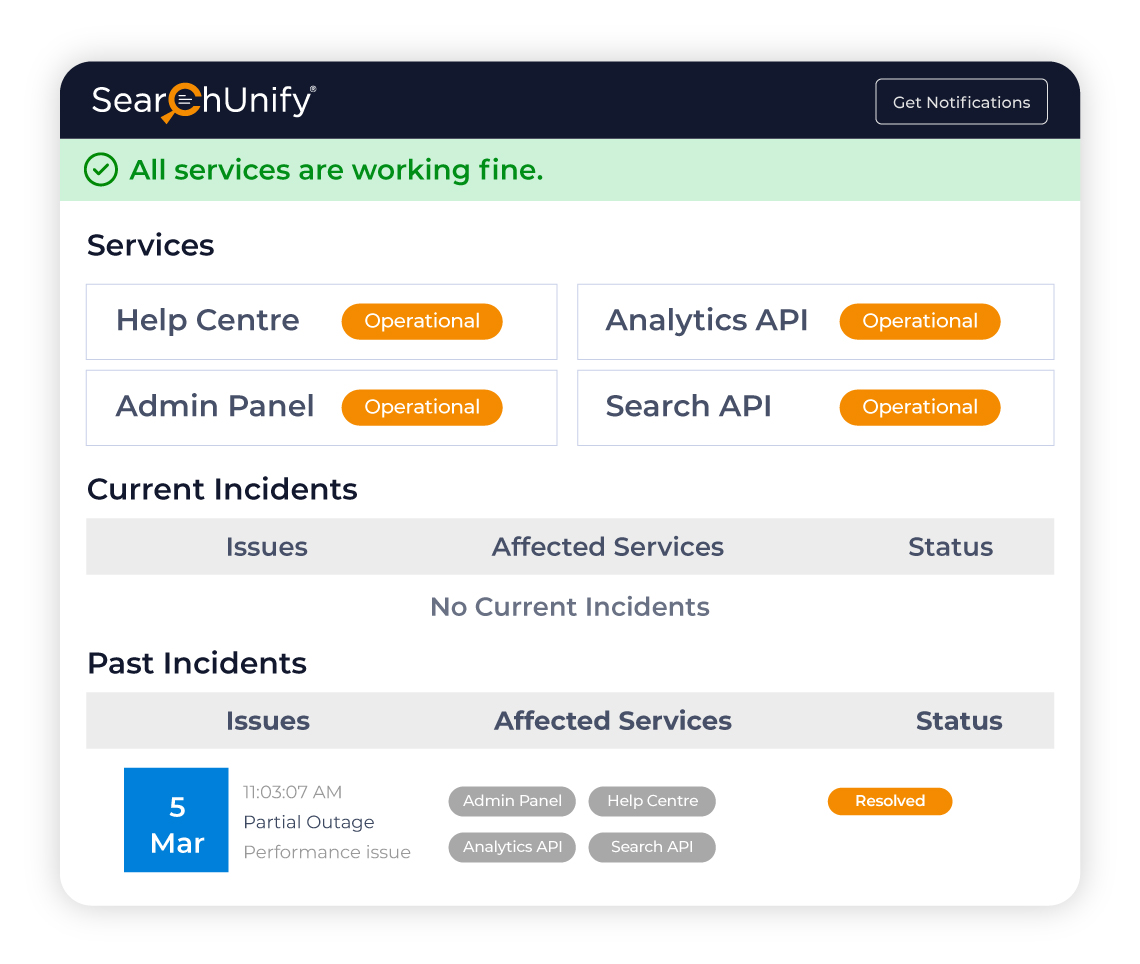Viewport: 1140px width, 964px height.
Task: Click the Admin Panel affected service tag
Action: tap(512, 801)
